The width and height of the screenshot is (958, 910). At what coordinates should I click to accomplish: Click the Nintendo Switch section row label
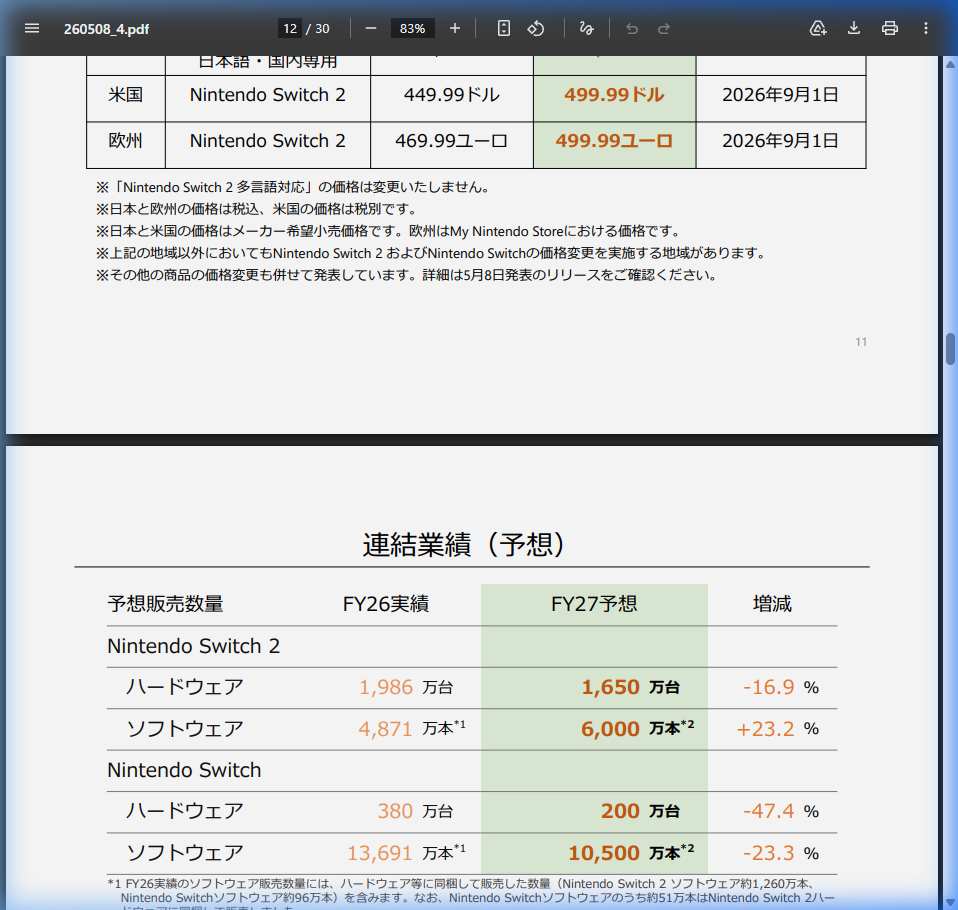[x=184, y=770]
